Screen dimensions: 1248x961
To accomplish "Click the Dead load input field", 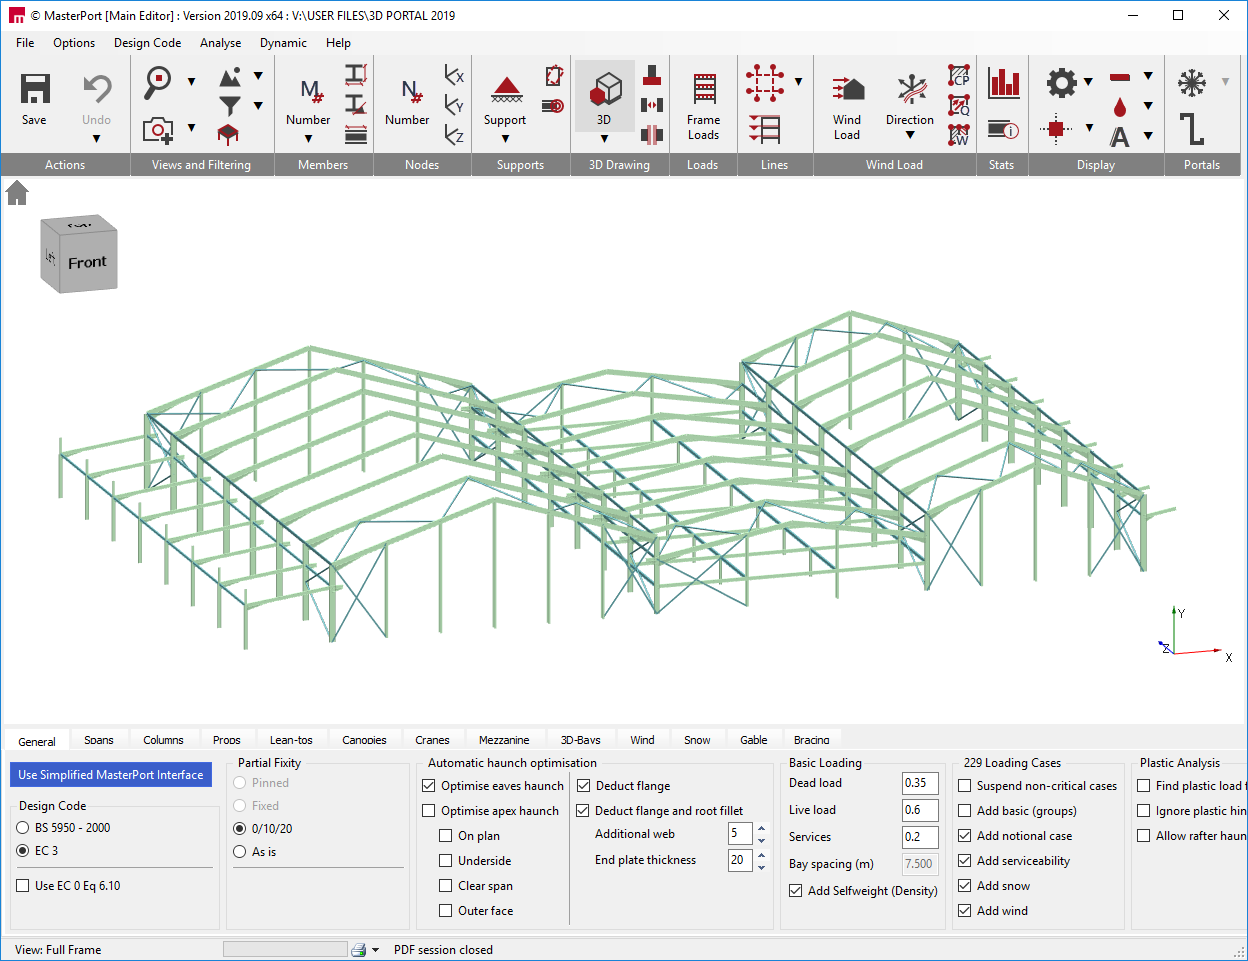I will (919, 783).
